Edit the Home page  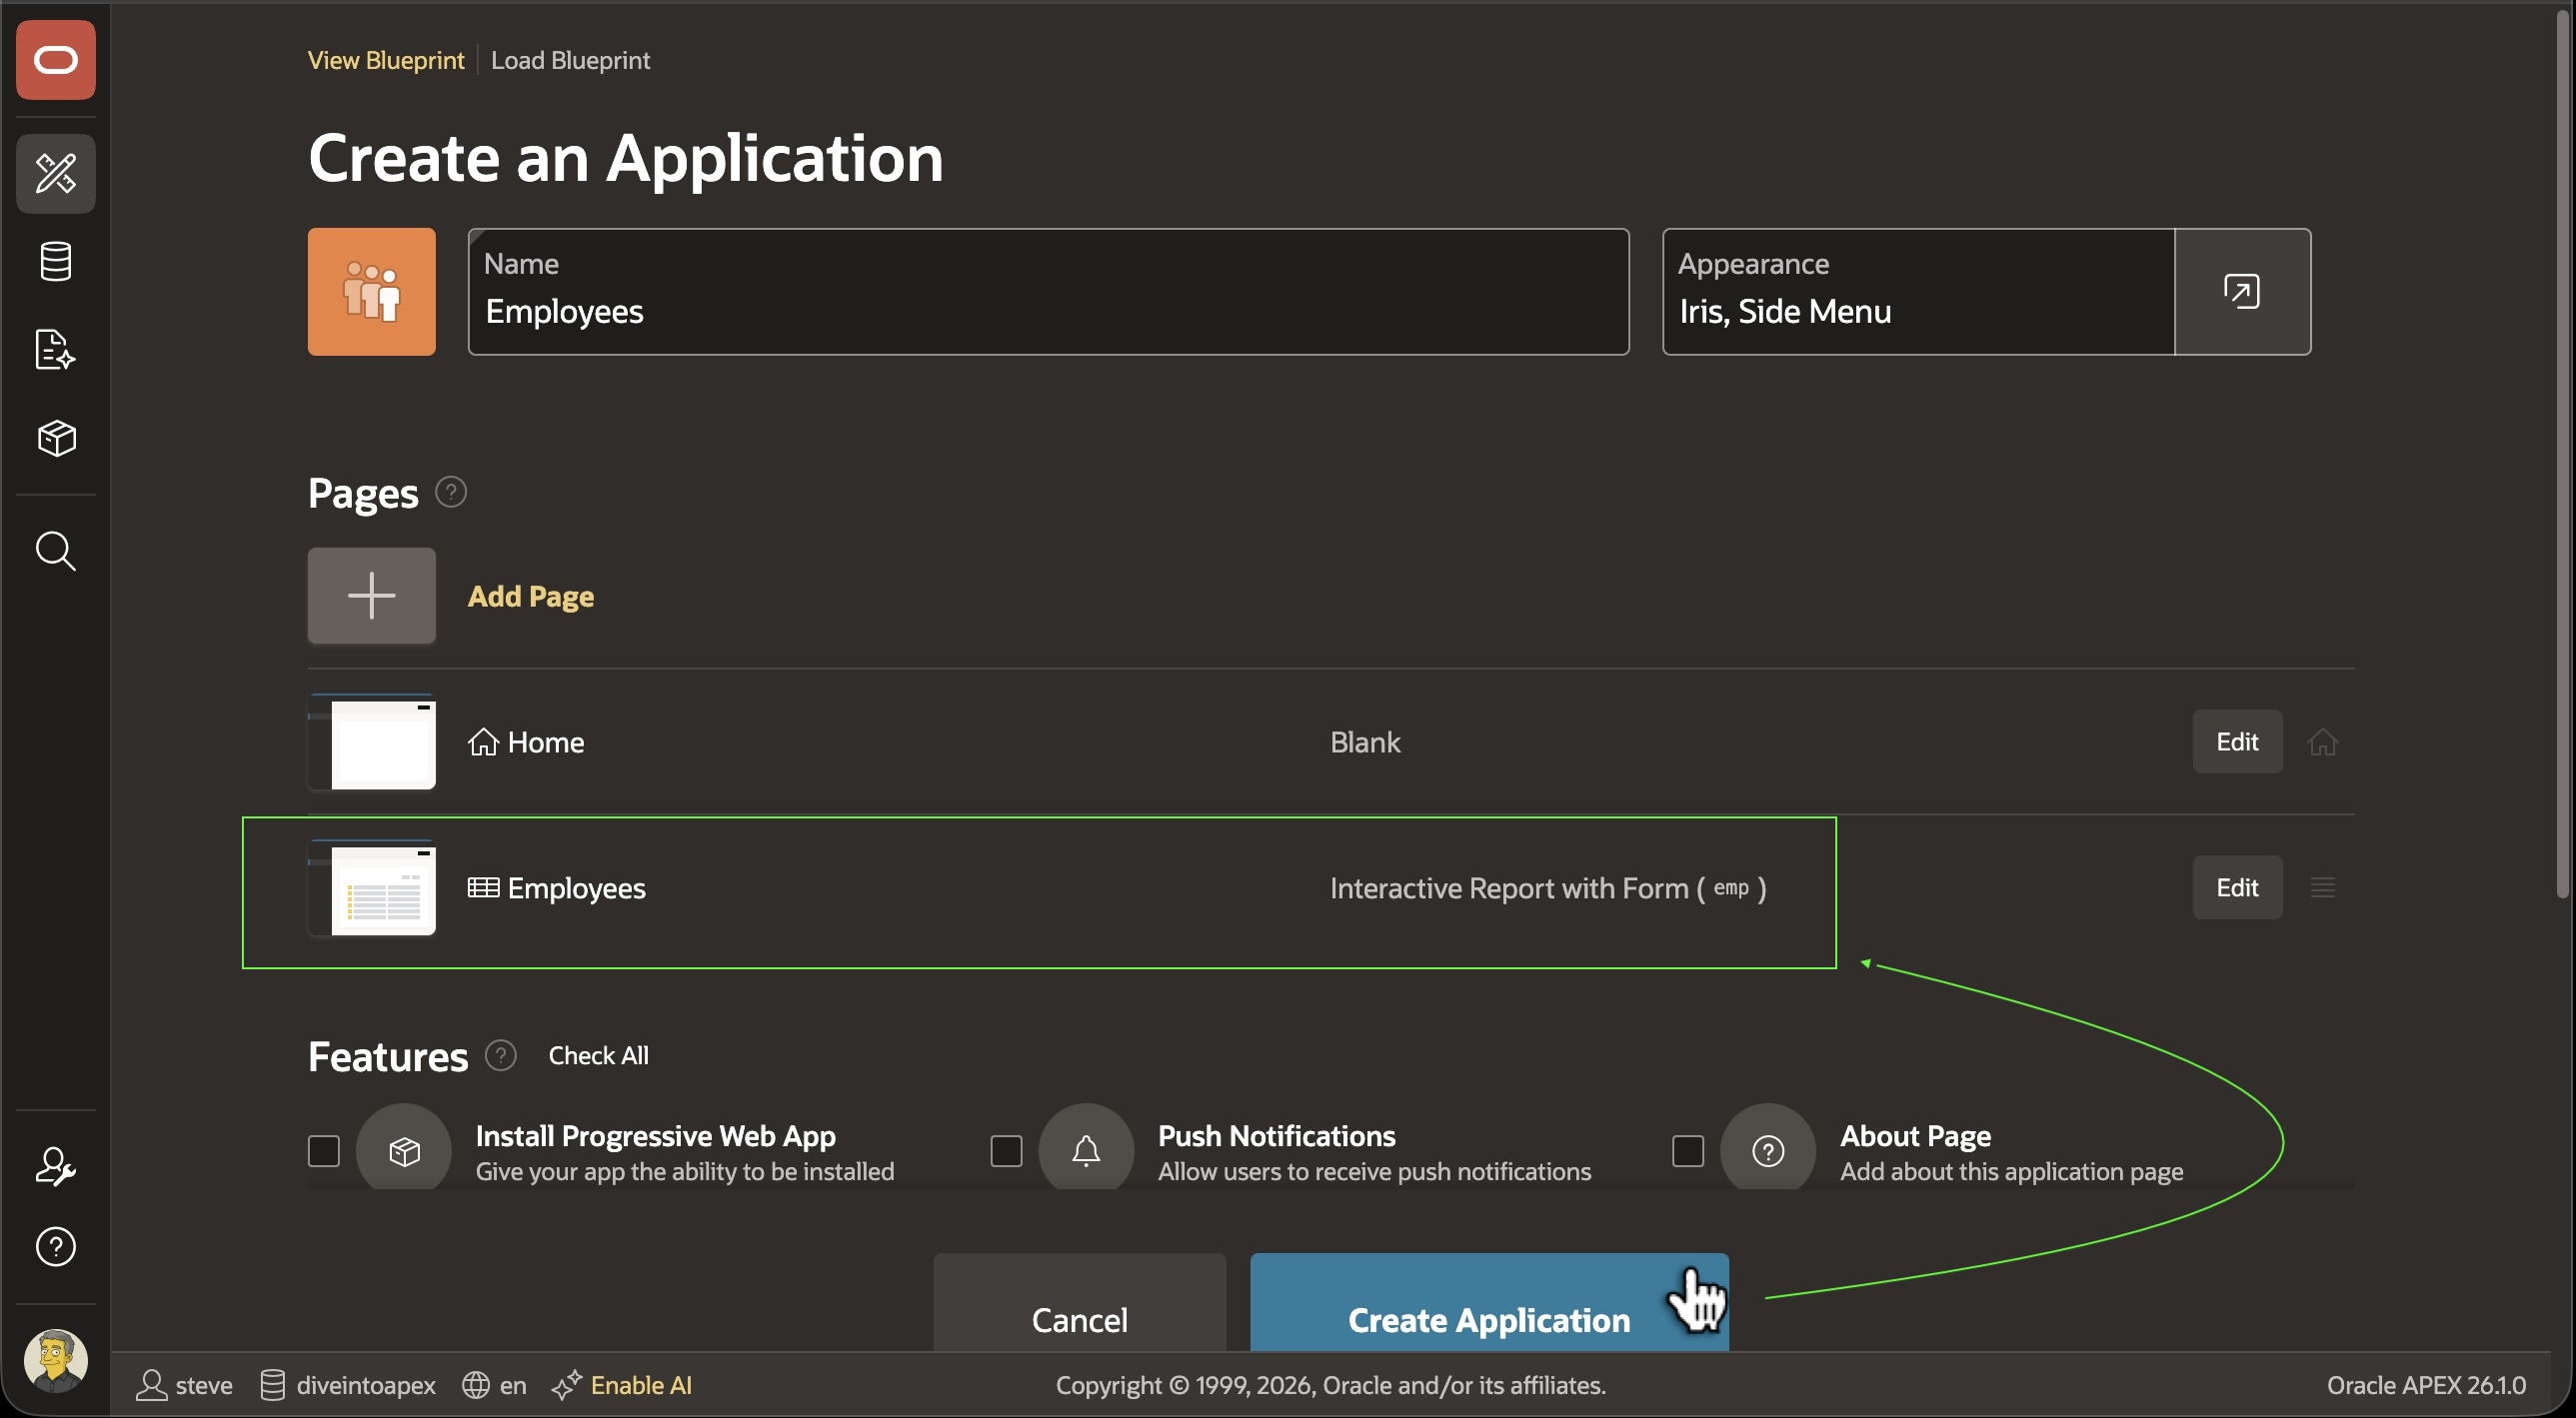(2237, 742)
